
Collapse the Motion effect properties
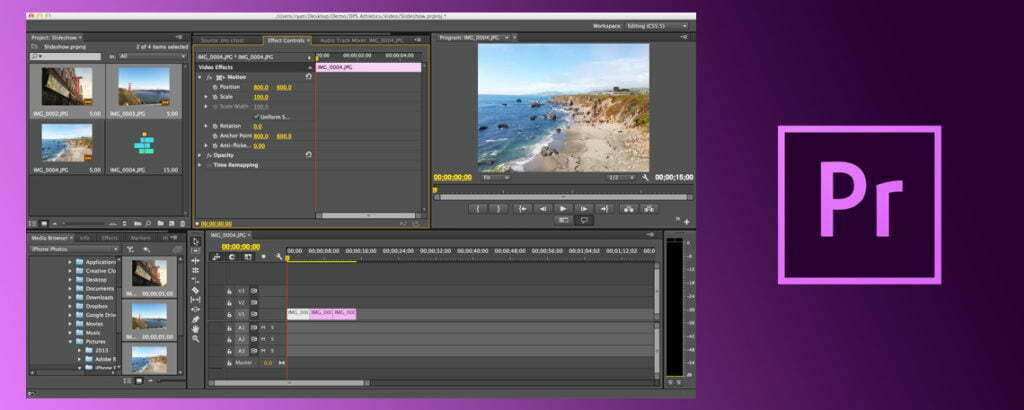tap(200, 77)
